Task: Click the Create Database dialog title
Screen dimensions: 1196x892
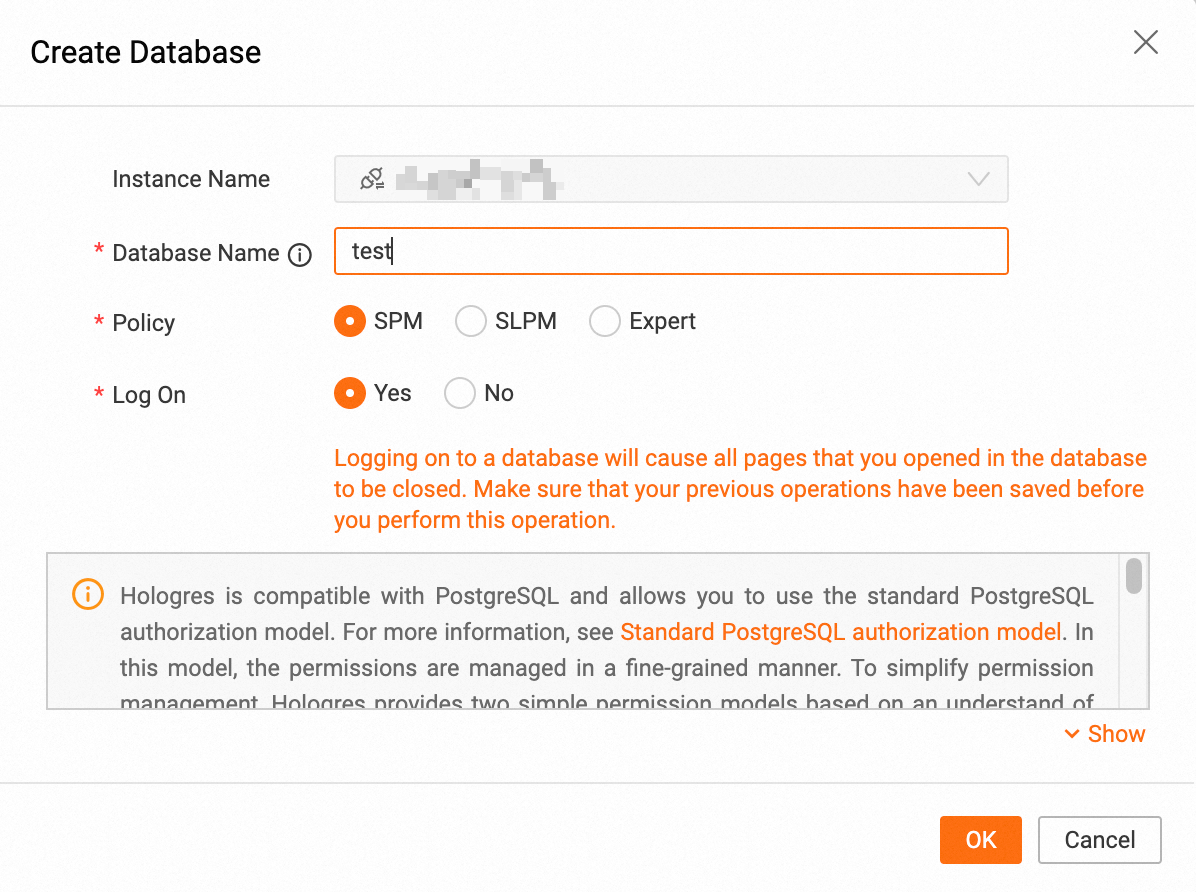Action: (146, 52)
